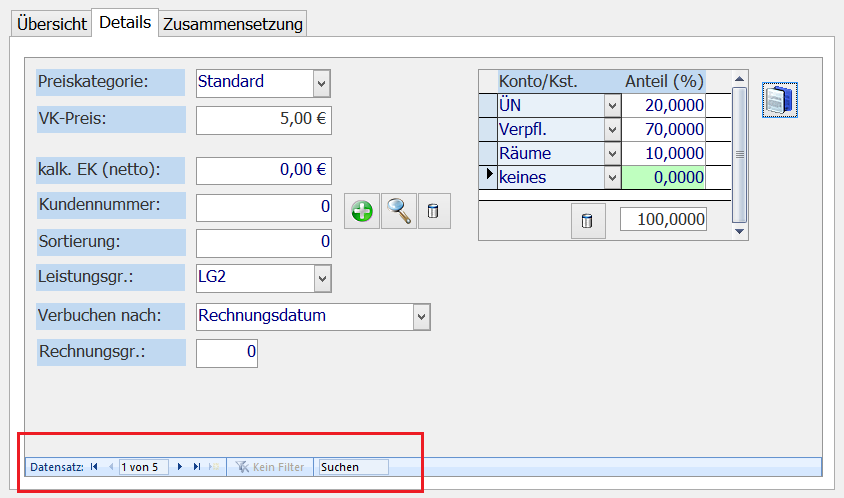The image size is (844, 498).
Task: Open the Verbuchen nach dropdown
Action: [x=420, y=317]
